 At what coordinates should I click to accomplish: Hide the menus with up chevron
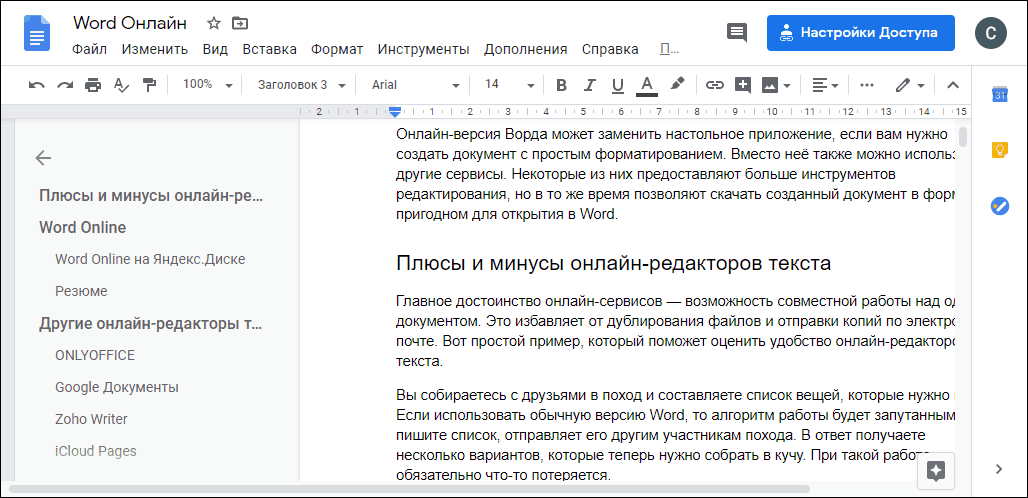pos(953,85)
